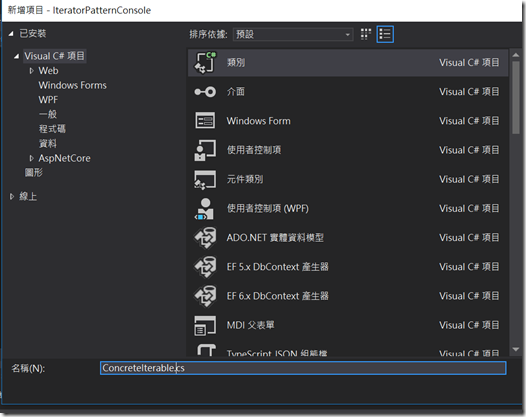The height and width of the screenshot is (417, 526).
Task: Click the 名稱 file name input field
Action: (303, 368)
